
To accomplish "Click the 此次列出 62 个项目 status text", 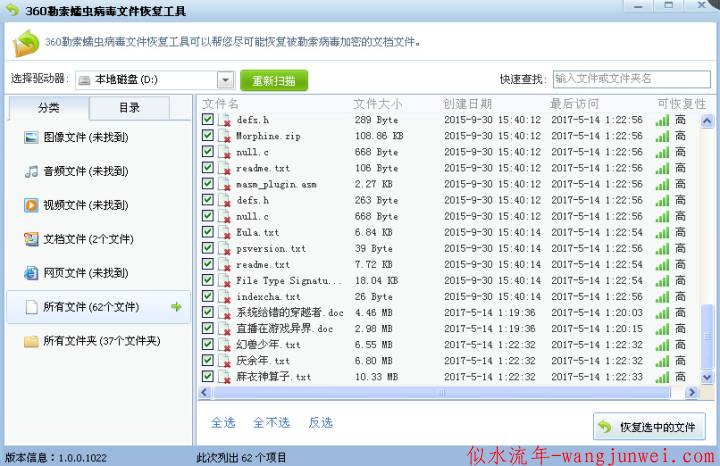I will pos(241,458).
